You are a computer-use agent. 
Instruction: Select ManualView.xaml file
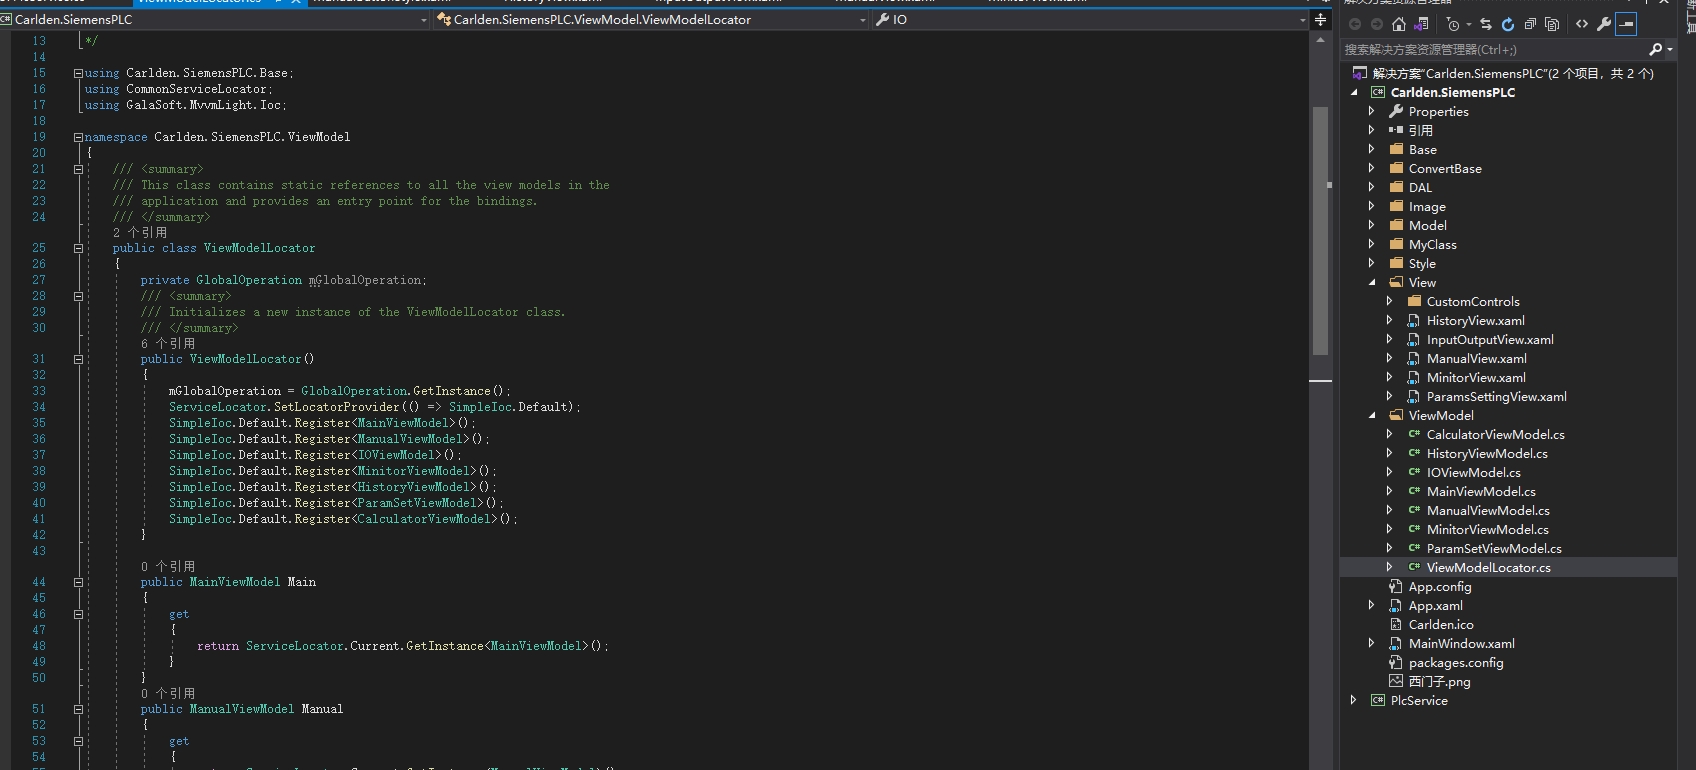[1476, 358]
